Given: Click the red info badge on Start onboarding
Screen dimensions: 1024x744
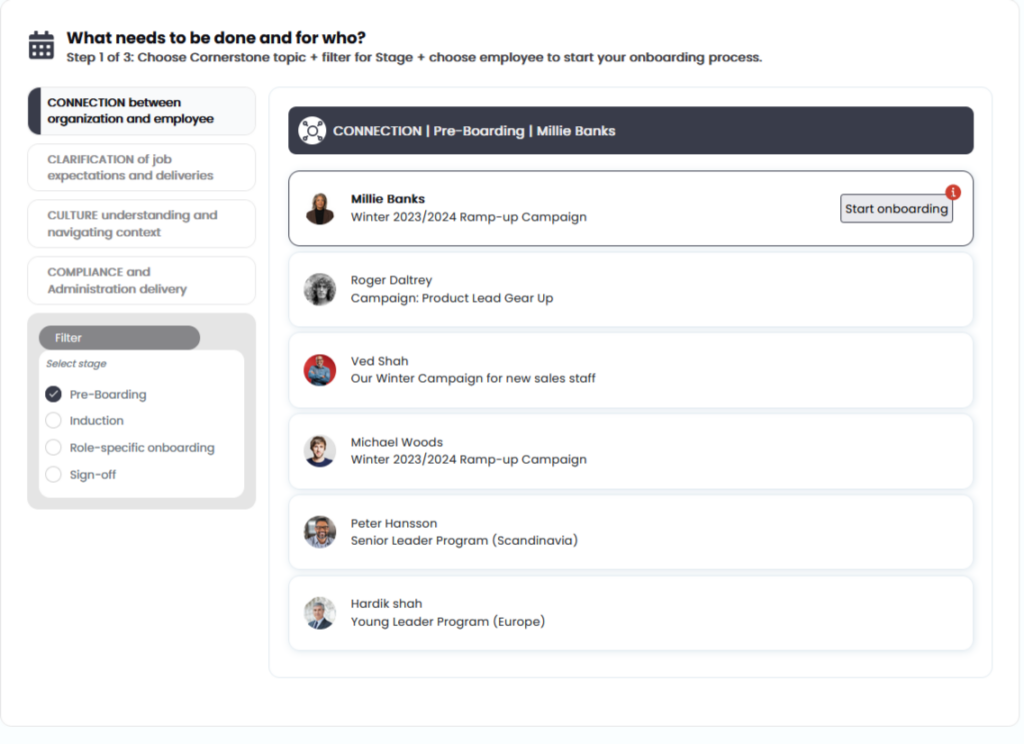Looking at the screenshot, I should coord(952,192).
